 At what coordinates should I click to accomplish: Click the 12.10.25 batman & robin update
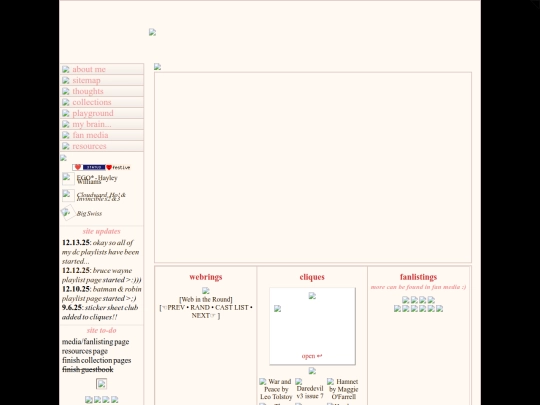click(x=102, y=294)
